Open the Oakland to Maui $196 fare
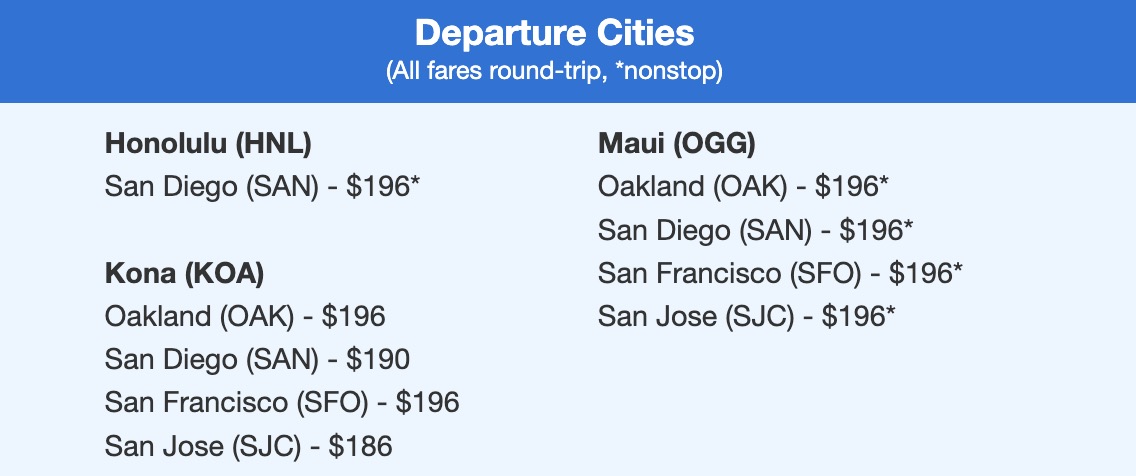The width and height of the screenshot is (1136, 476). pos(743,187)
